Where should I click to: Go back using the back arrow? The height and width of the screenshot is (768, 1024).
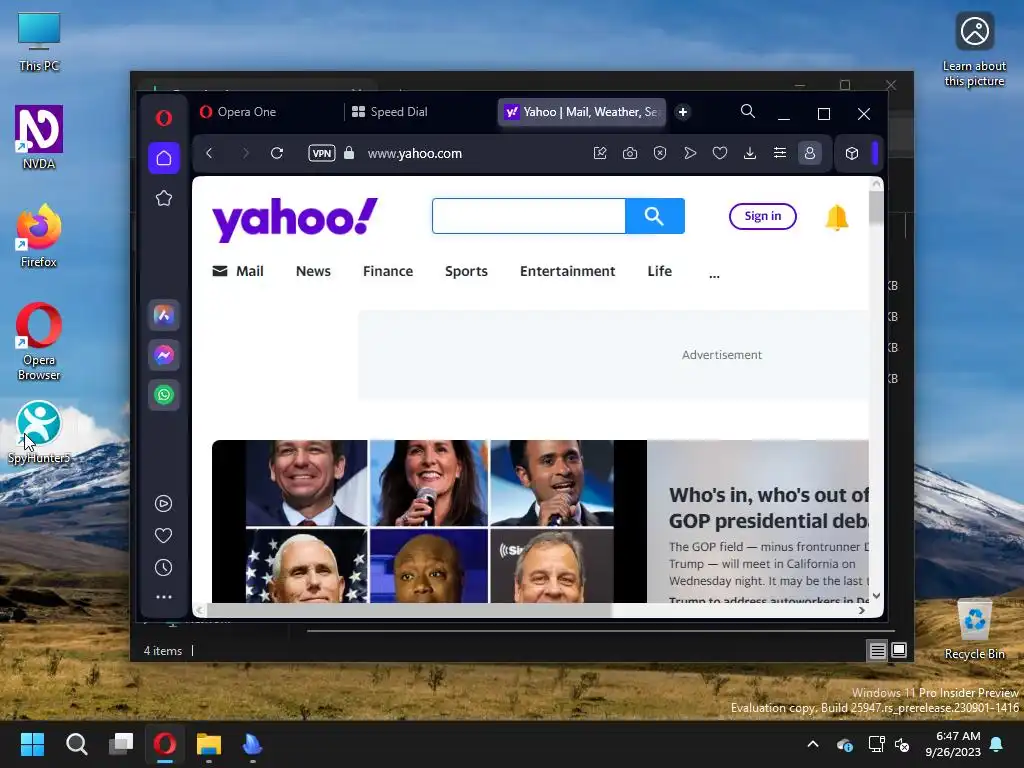pos(209,153)
